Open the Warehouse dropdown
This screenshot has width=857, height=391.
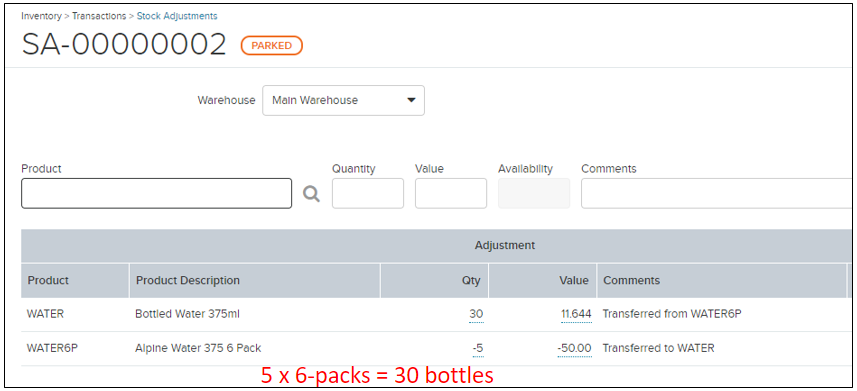click(x=343, y=100)
